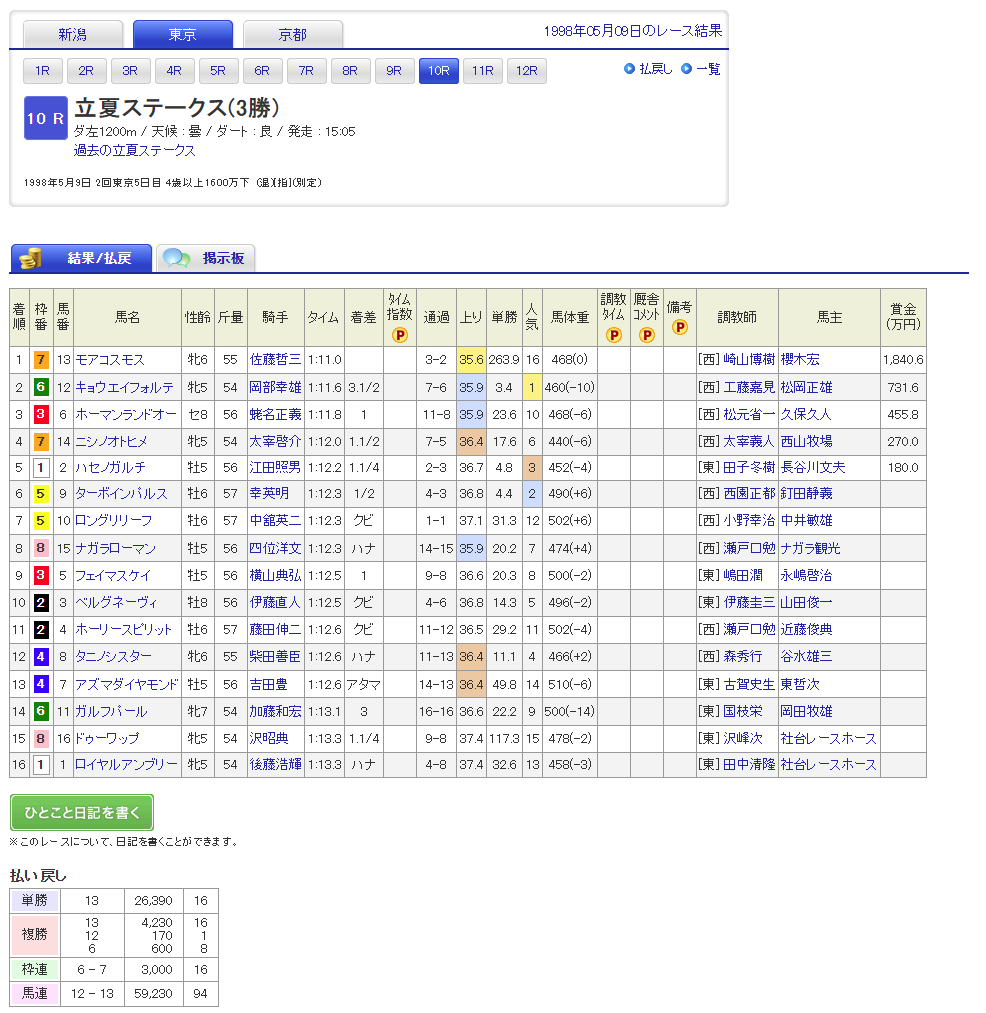Screen dimensions: 986x1013
Task: Click premium P icon under タイム指数 column
Action: click(x=399, y=335)
